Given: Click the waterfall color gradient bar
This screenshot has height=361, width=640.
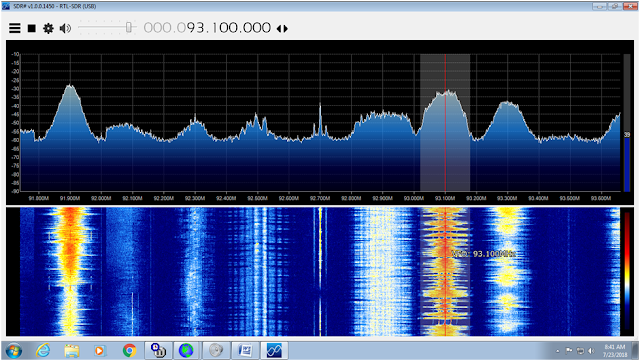Looking at the screenshot, I should [x=627, y=272].
